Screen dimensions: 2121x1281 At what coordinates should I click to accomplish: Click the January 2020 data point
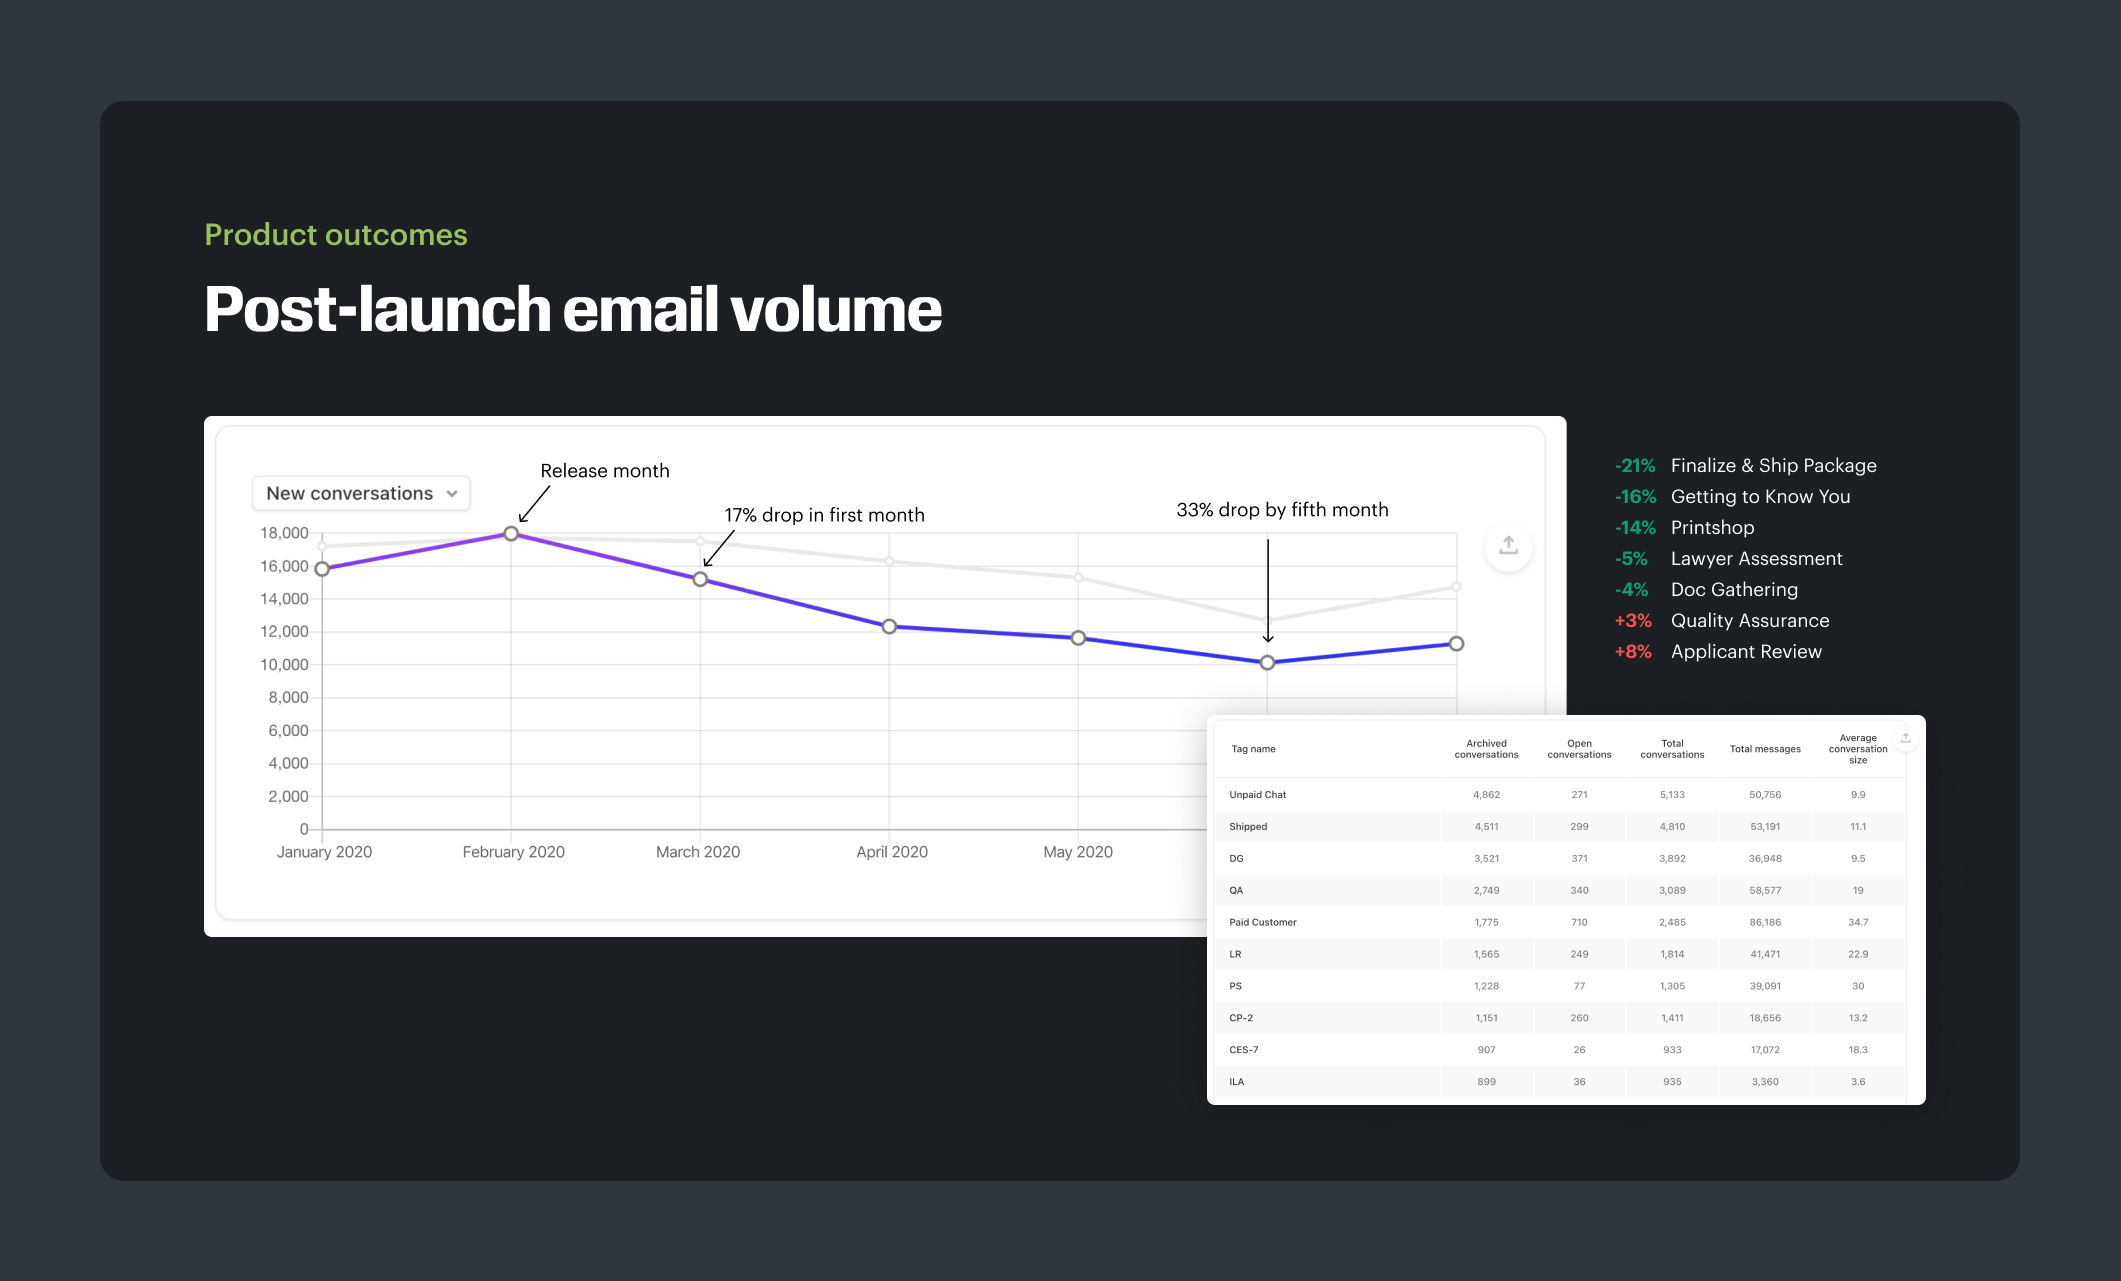tap(322, 569)
